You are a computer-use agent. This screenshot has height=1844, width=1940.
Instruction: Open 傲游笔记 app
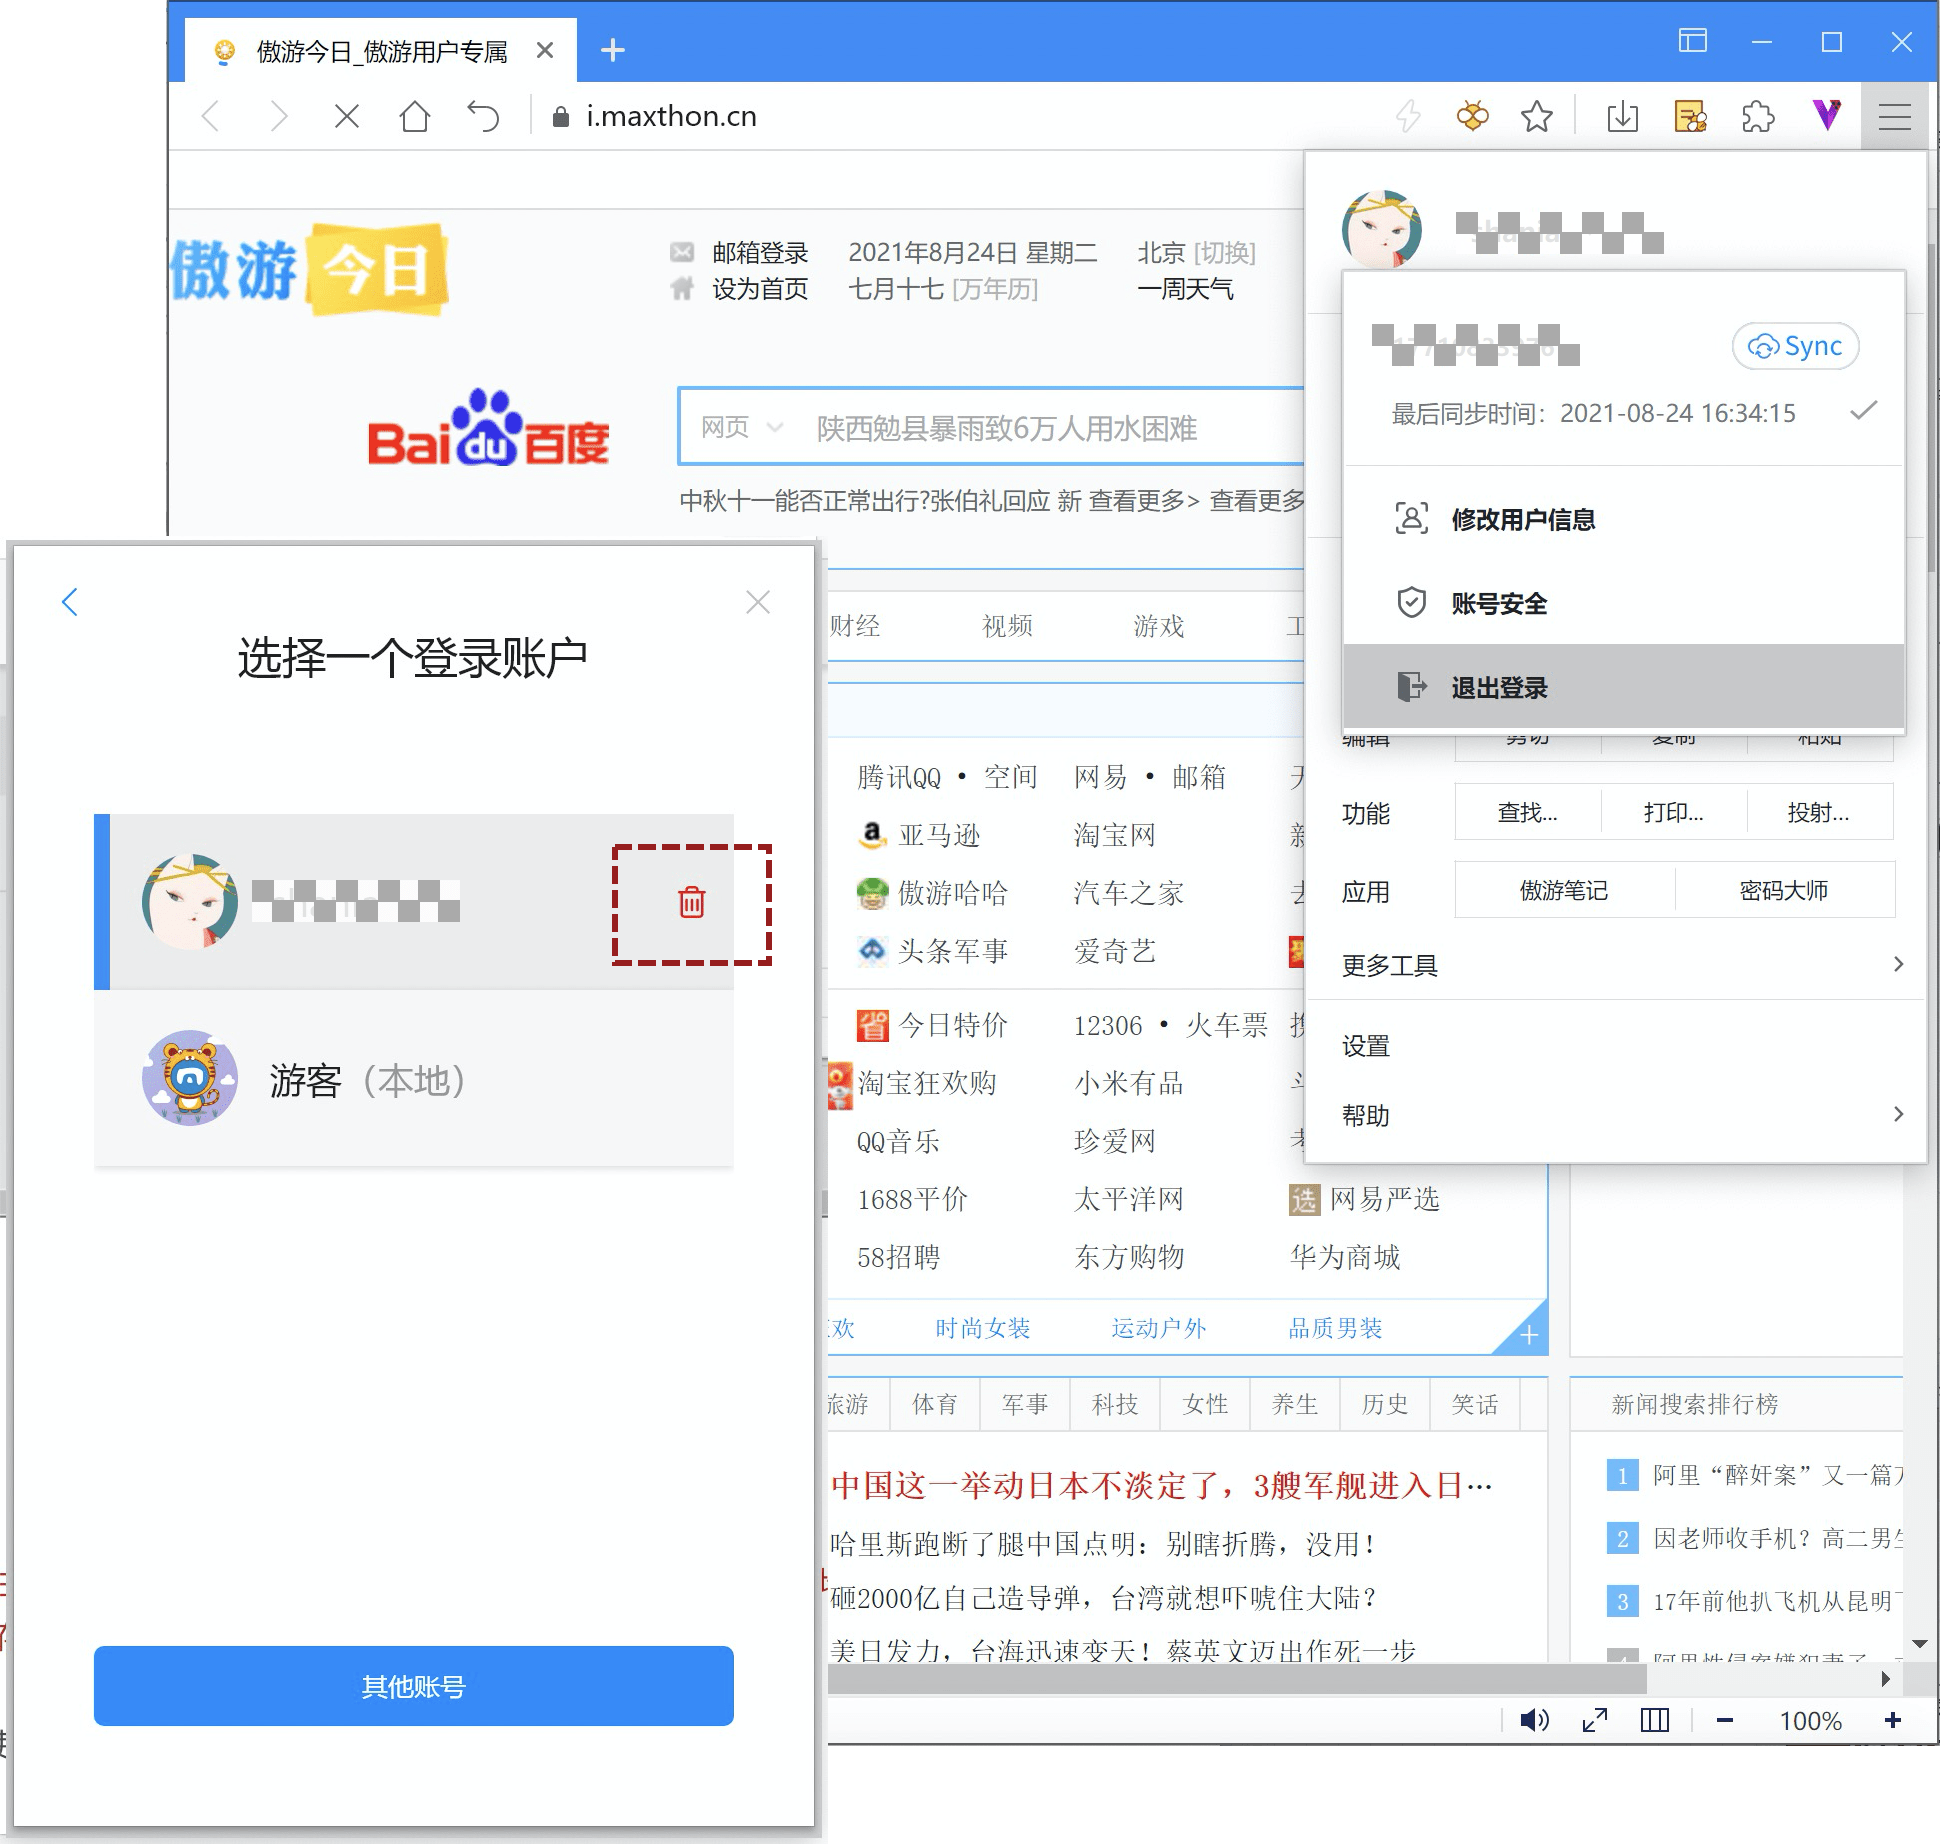pyautogui.click(x=1564, y=890)
